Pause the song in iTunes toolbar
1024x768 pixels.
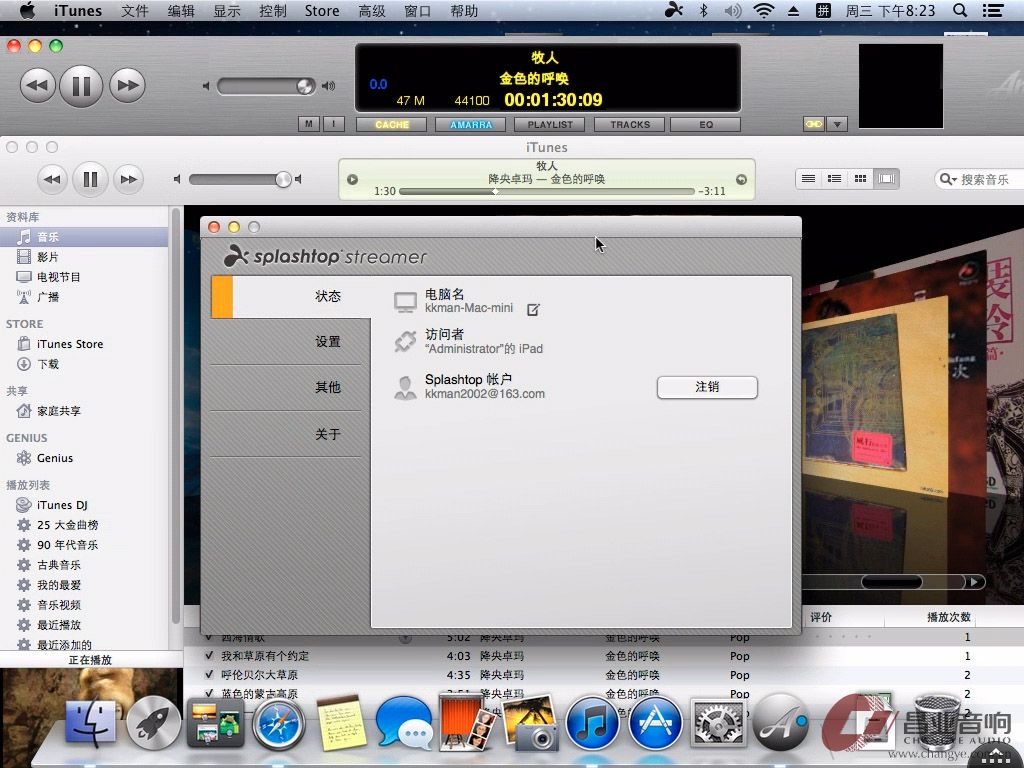[90, 179]
